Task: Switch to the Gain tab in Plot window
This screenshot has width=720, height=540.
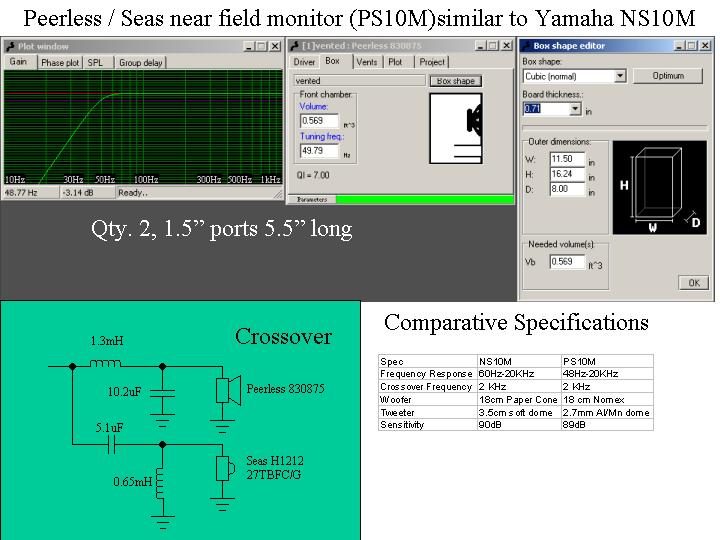Action: 19,62
